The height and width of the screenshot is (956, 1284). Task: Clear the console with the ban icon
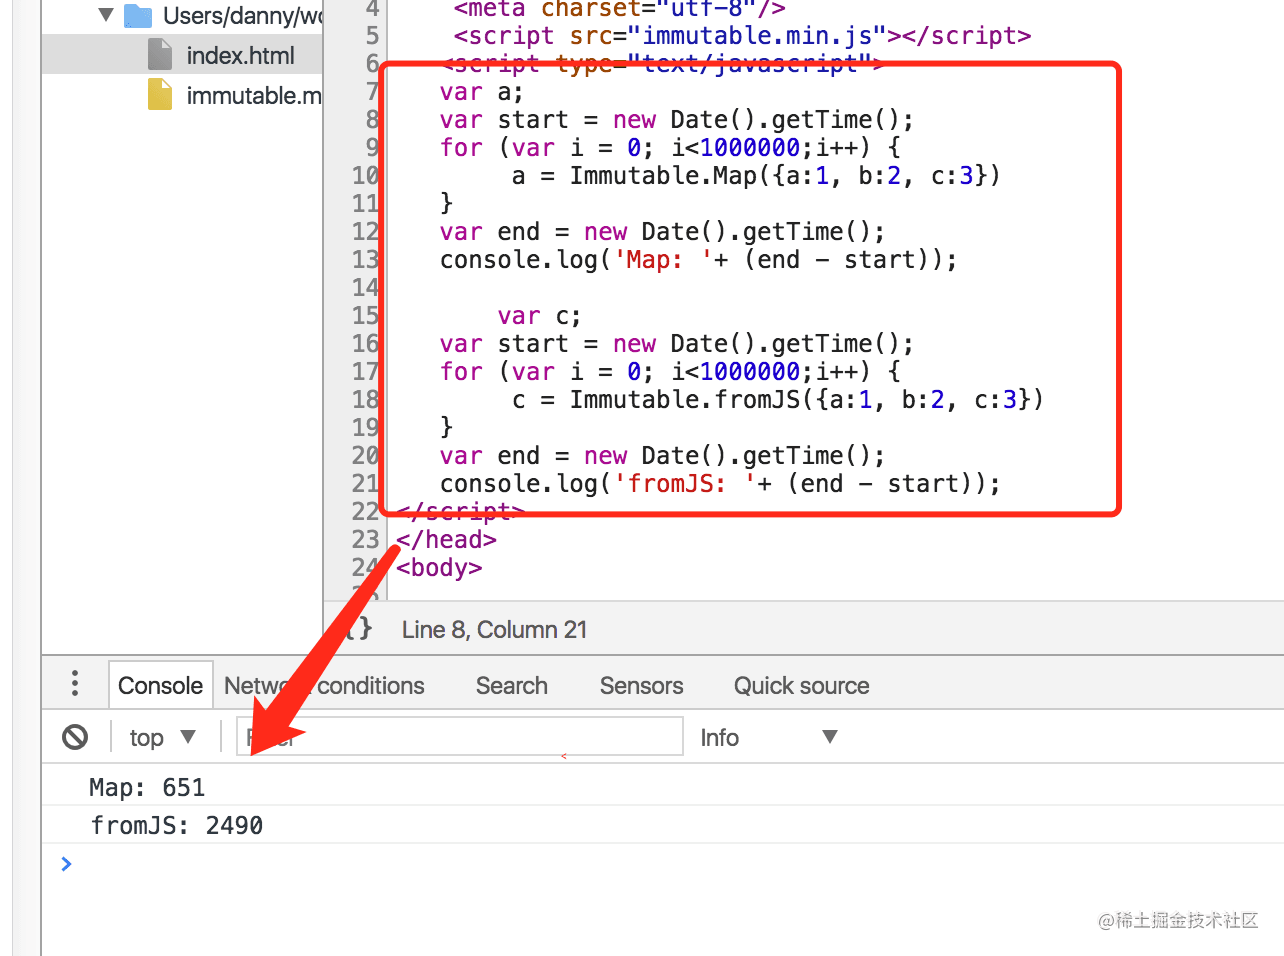(x=75, y=737)
